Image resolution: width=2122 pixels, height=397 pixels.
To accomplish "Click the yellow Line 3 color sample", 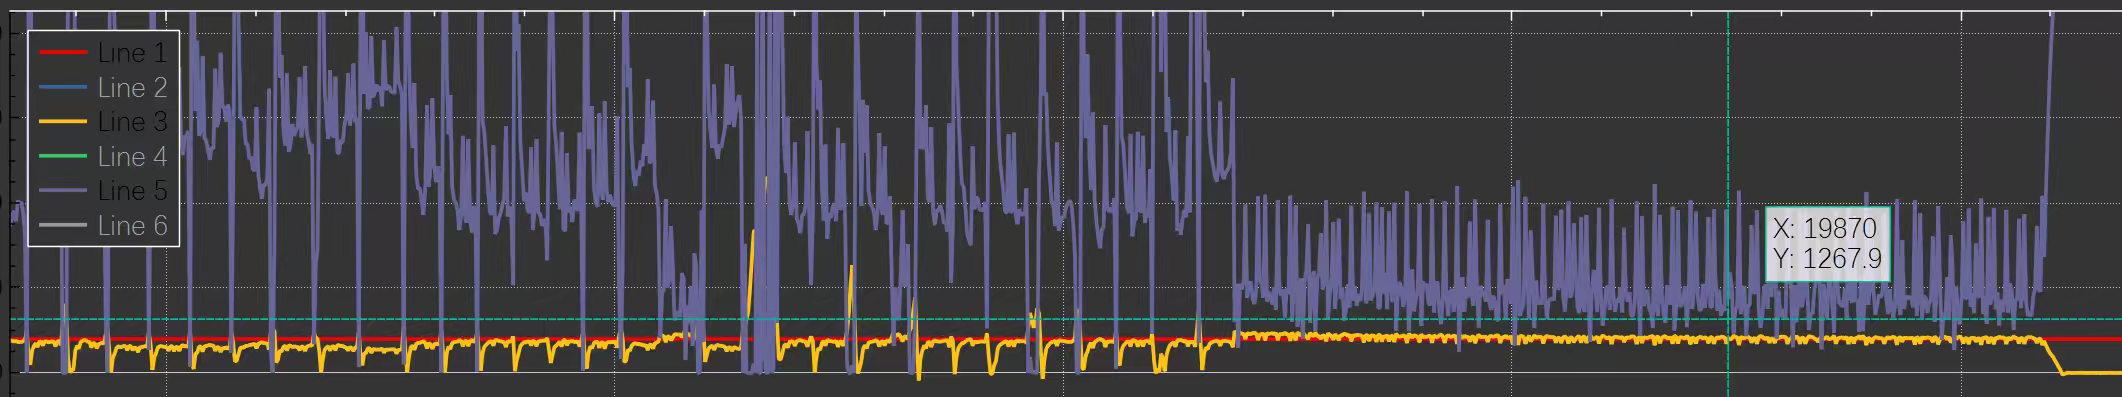I will click(x=62, y=122).
